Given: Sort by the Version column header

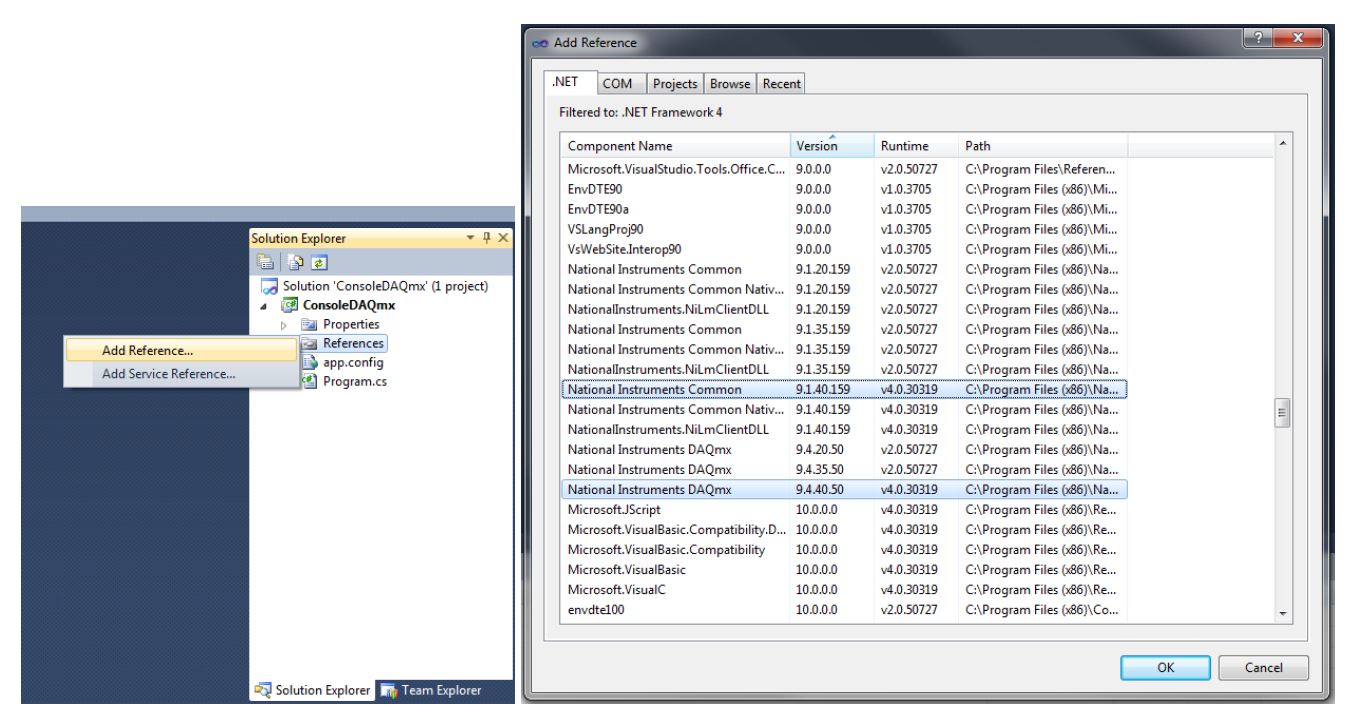Looking at the screenshot, I should [x=832, y=145].
